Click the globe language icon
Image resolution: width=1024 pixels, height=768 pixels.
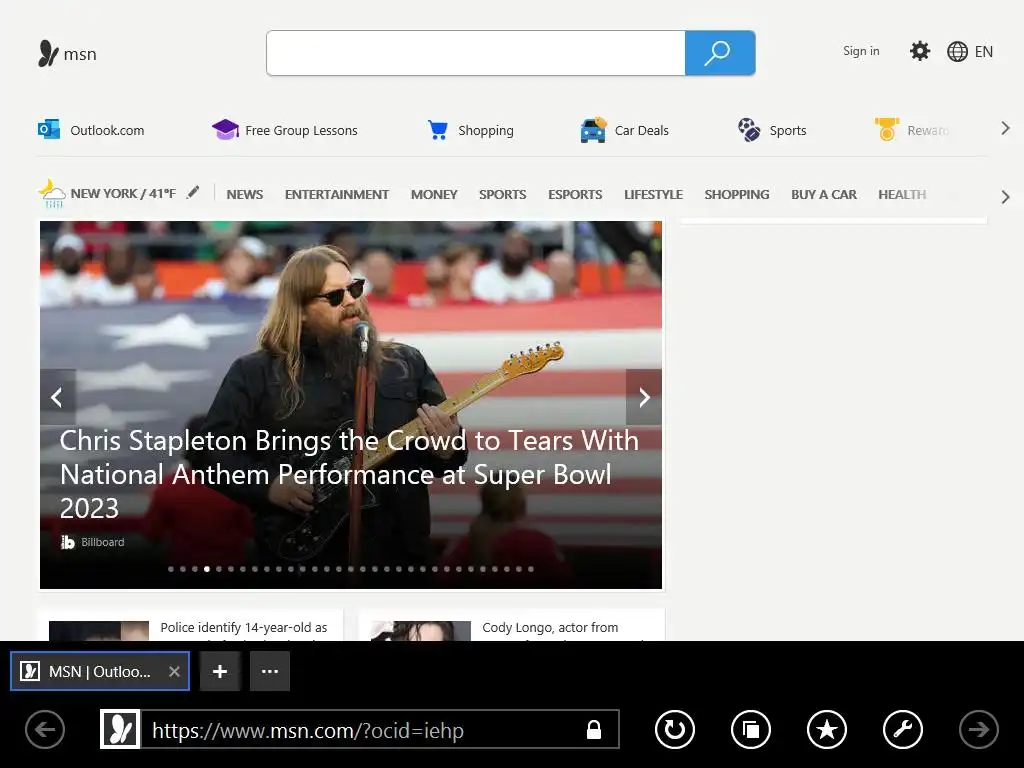[x=957, y=52]
